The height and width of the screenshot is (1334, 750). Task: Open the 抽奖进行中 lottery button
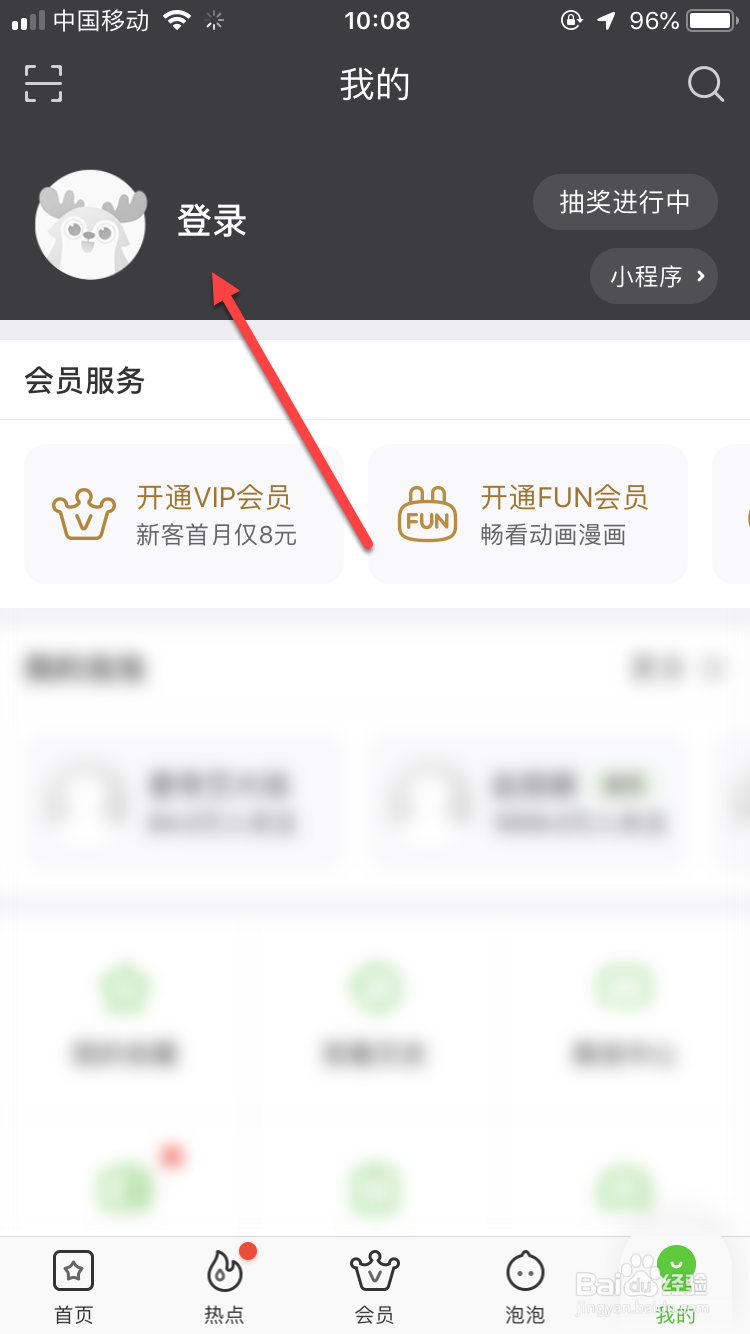coord(625,202)
